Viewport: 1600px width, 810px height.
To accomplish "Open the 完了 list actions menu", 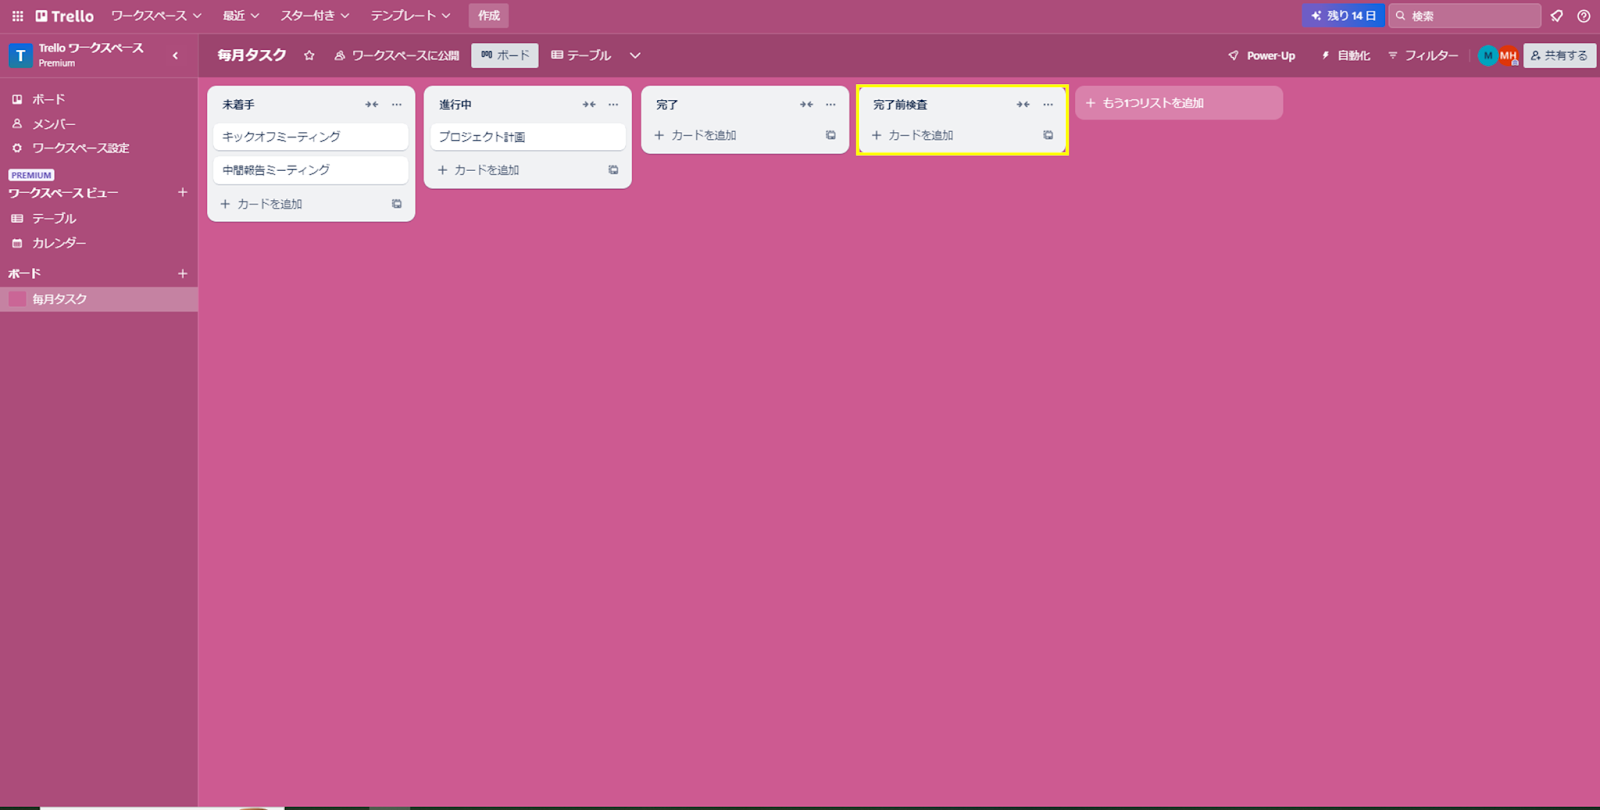I will coord(831,104).
